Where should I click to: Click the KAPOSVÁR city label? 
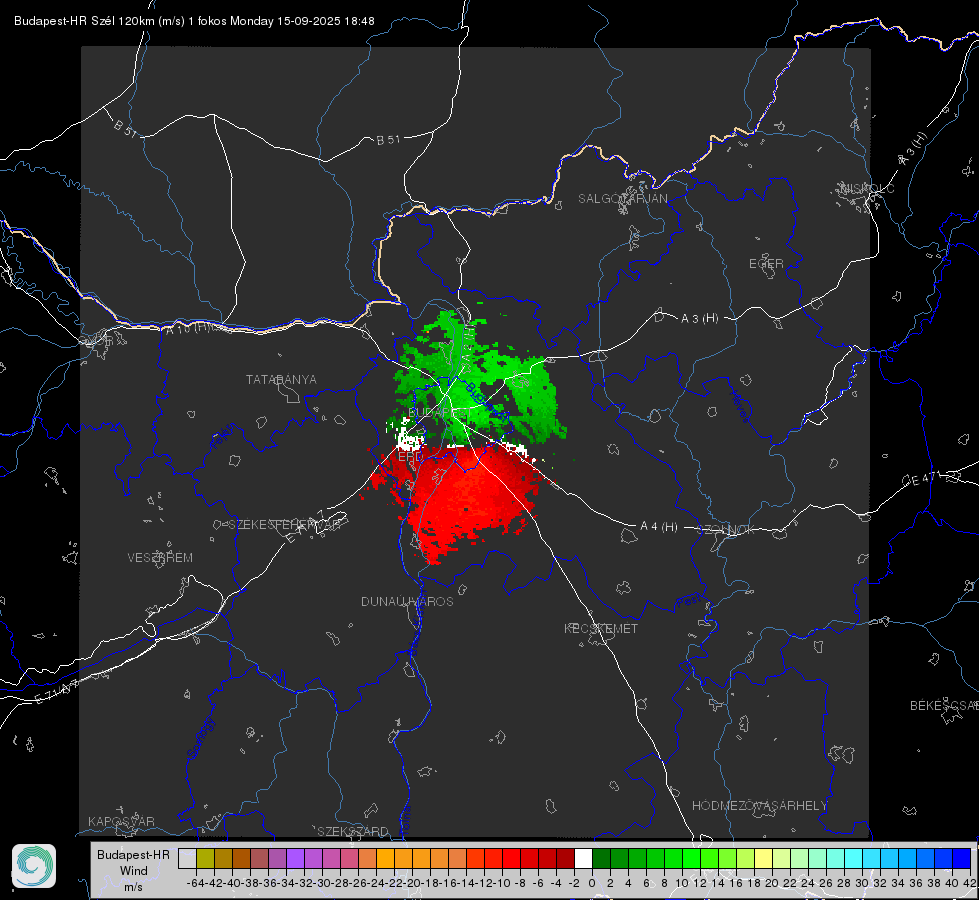pyautogui.click(x=121, y=821)
